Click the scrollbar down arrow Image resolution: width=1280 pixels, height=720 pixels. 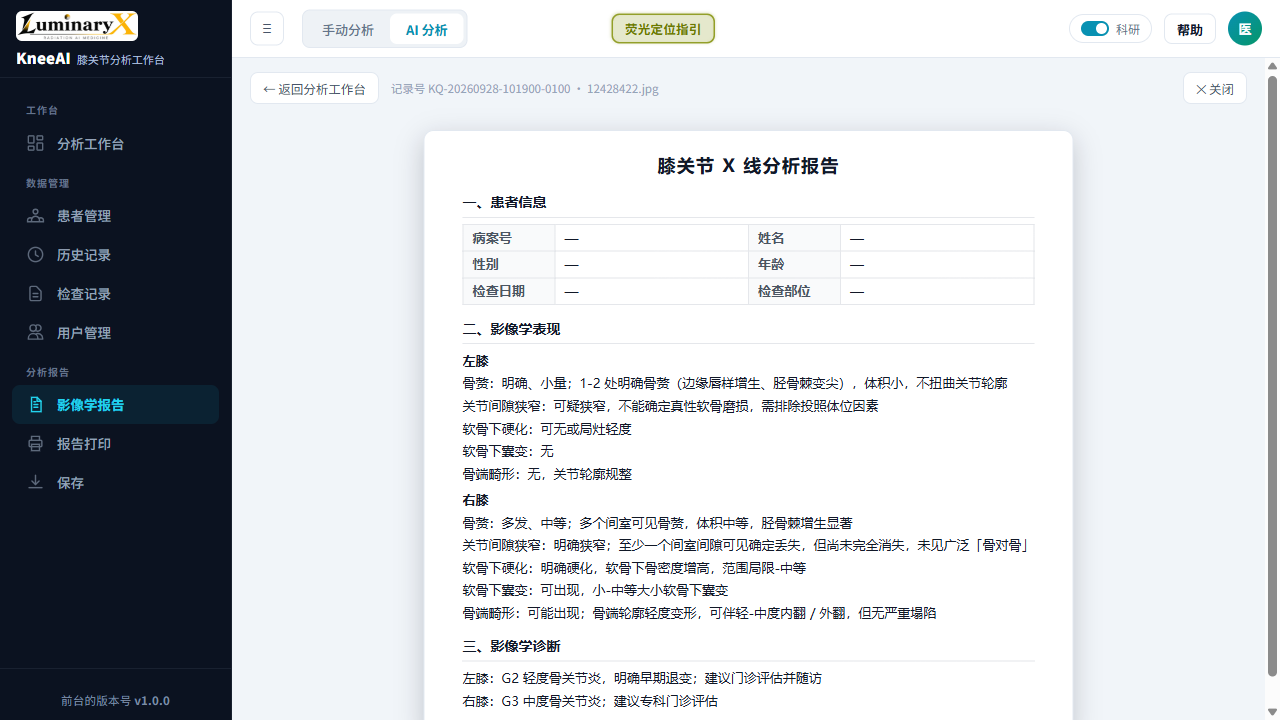coord(1272,712)
